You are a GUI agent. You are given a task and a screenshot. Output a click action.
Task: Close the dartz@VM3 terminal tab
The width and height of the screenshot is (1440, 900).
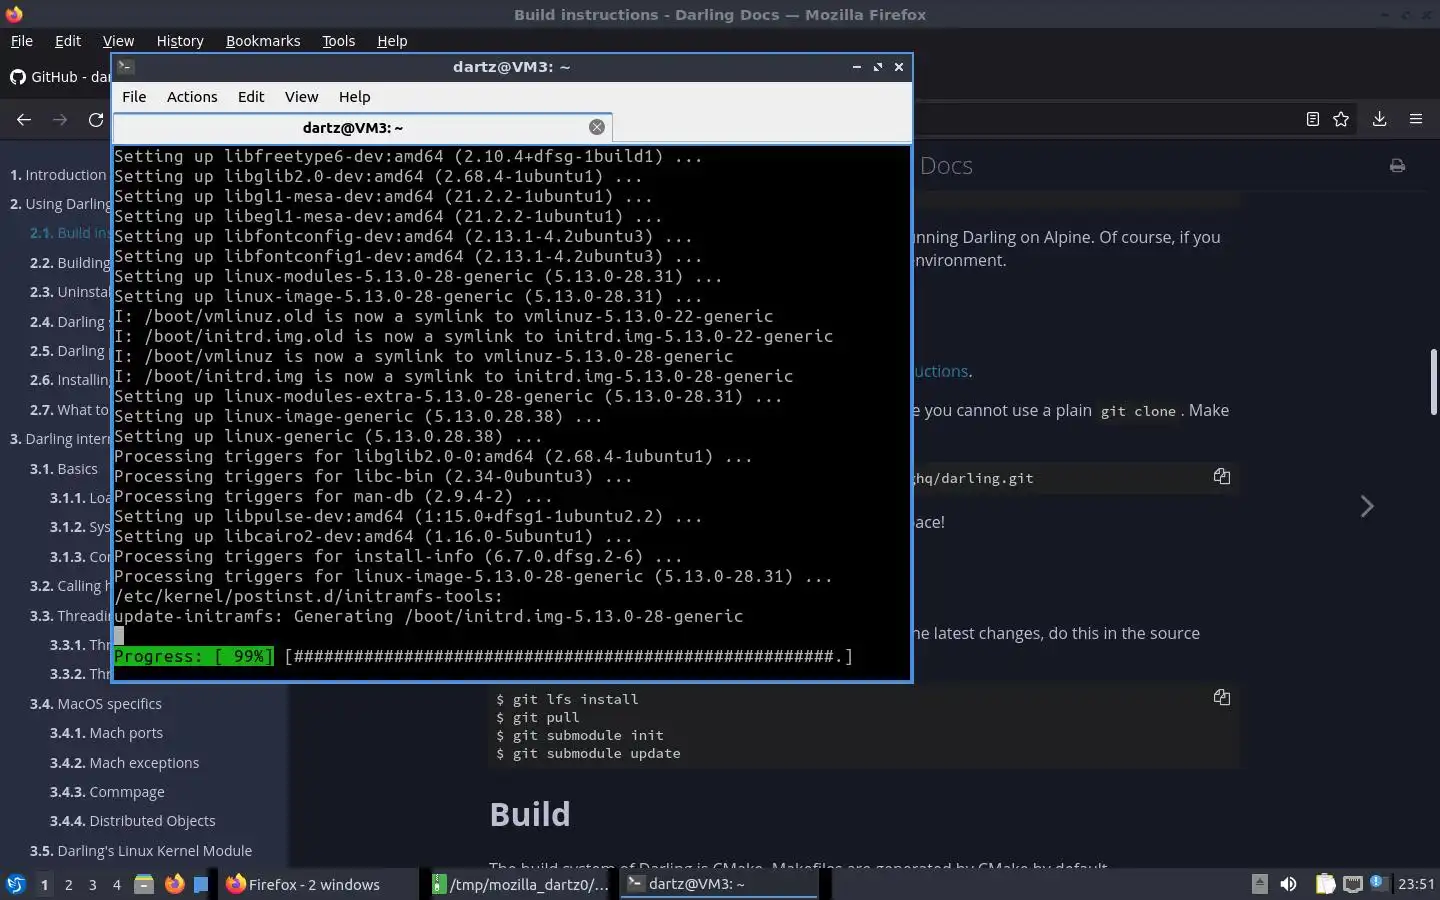click(x=597, y=127)
